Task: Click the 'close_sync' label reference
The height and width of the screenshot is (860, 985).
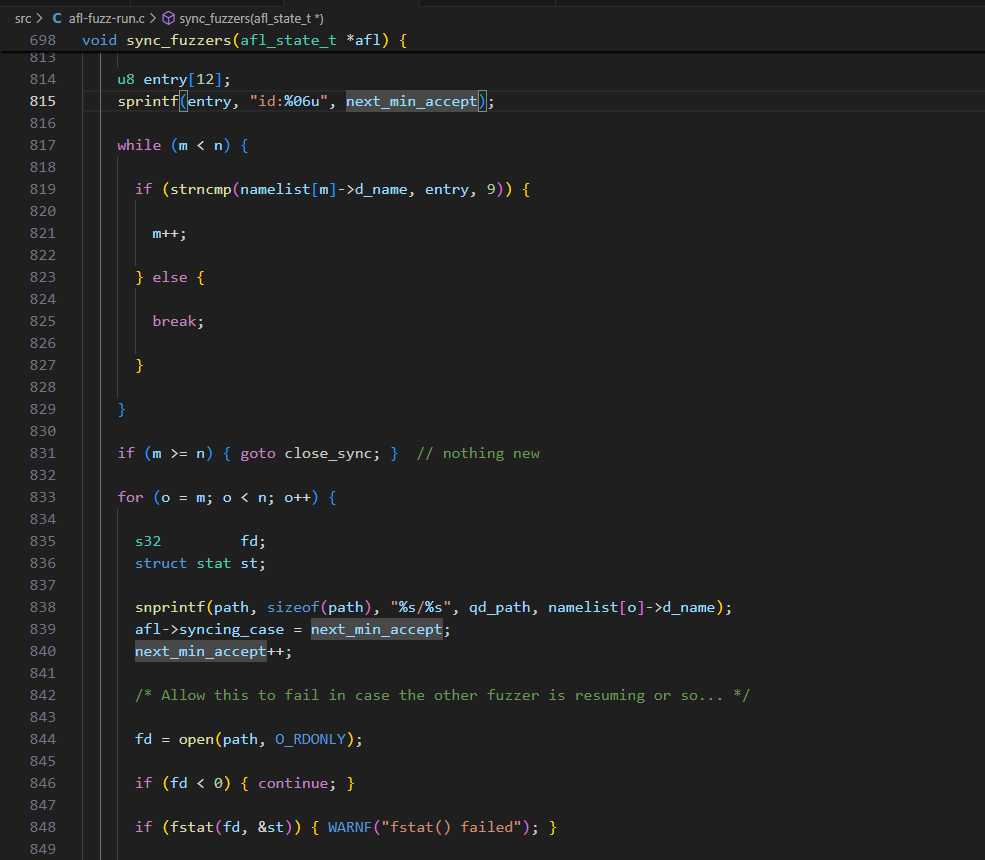Action: click(328, 453)
